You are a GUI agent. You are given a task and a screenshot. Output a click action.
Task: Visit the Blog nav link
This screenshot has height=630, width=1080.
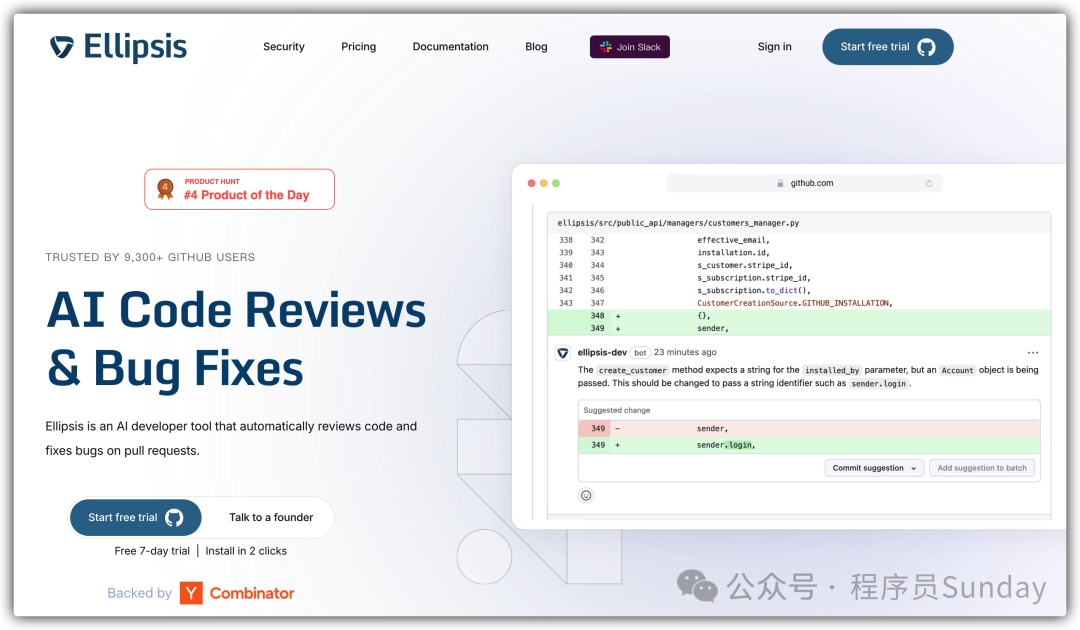click(536, 47)
